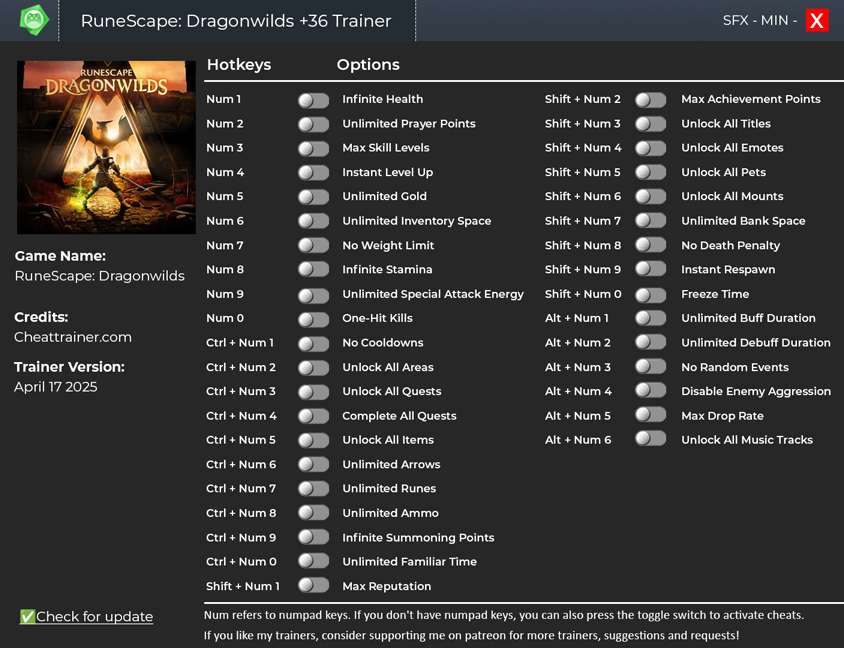Enable Unlimited Prayer Points switch
This screenshot has width=844, height=648.
coord(314,124)
